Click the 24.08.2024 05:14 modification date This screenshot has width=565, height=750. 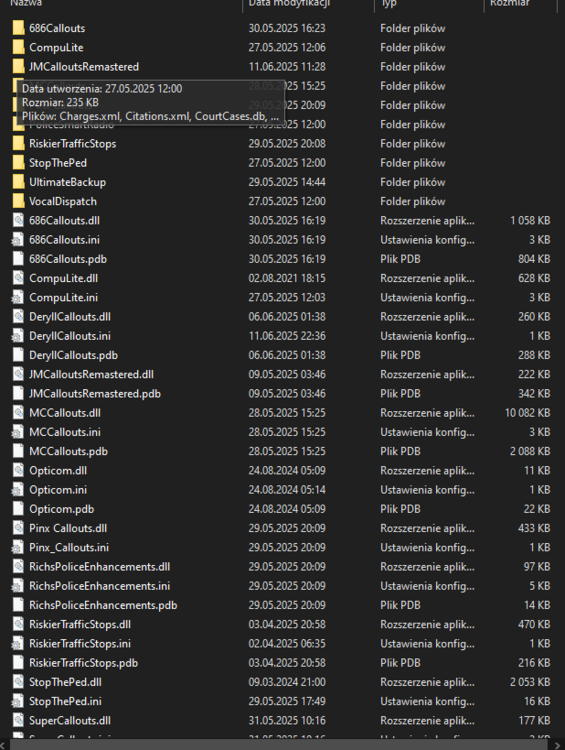click(x=287, y=490)
